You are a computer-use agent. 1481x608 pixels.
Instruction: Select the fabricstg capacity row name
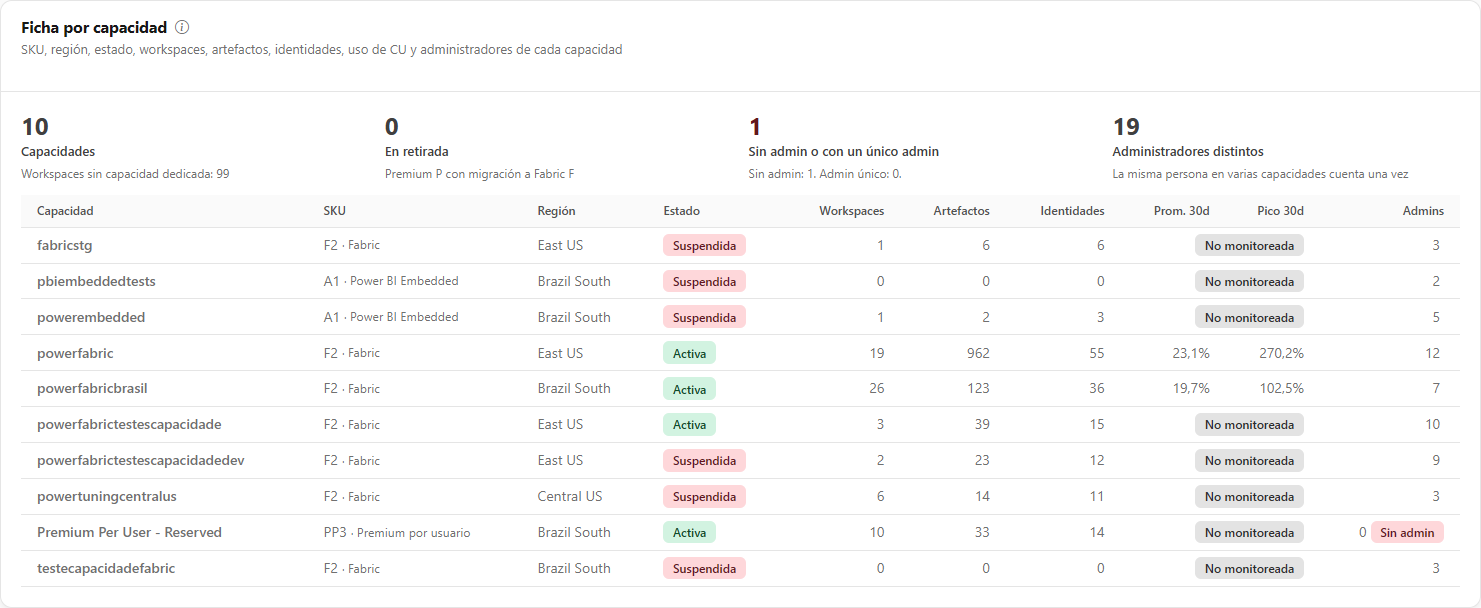[x=64, y=245]
